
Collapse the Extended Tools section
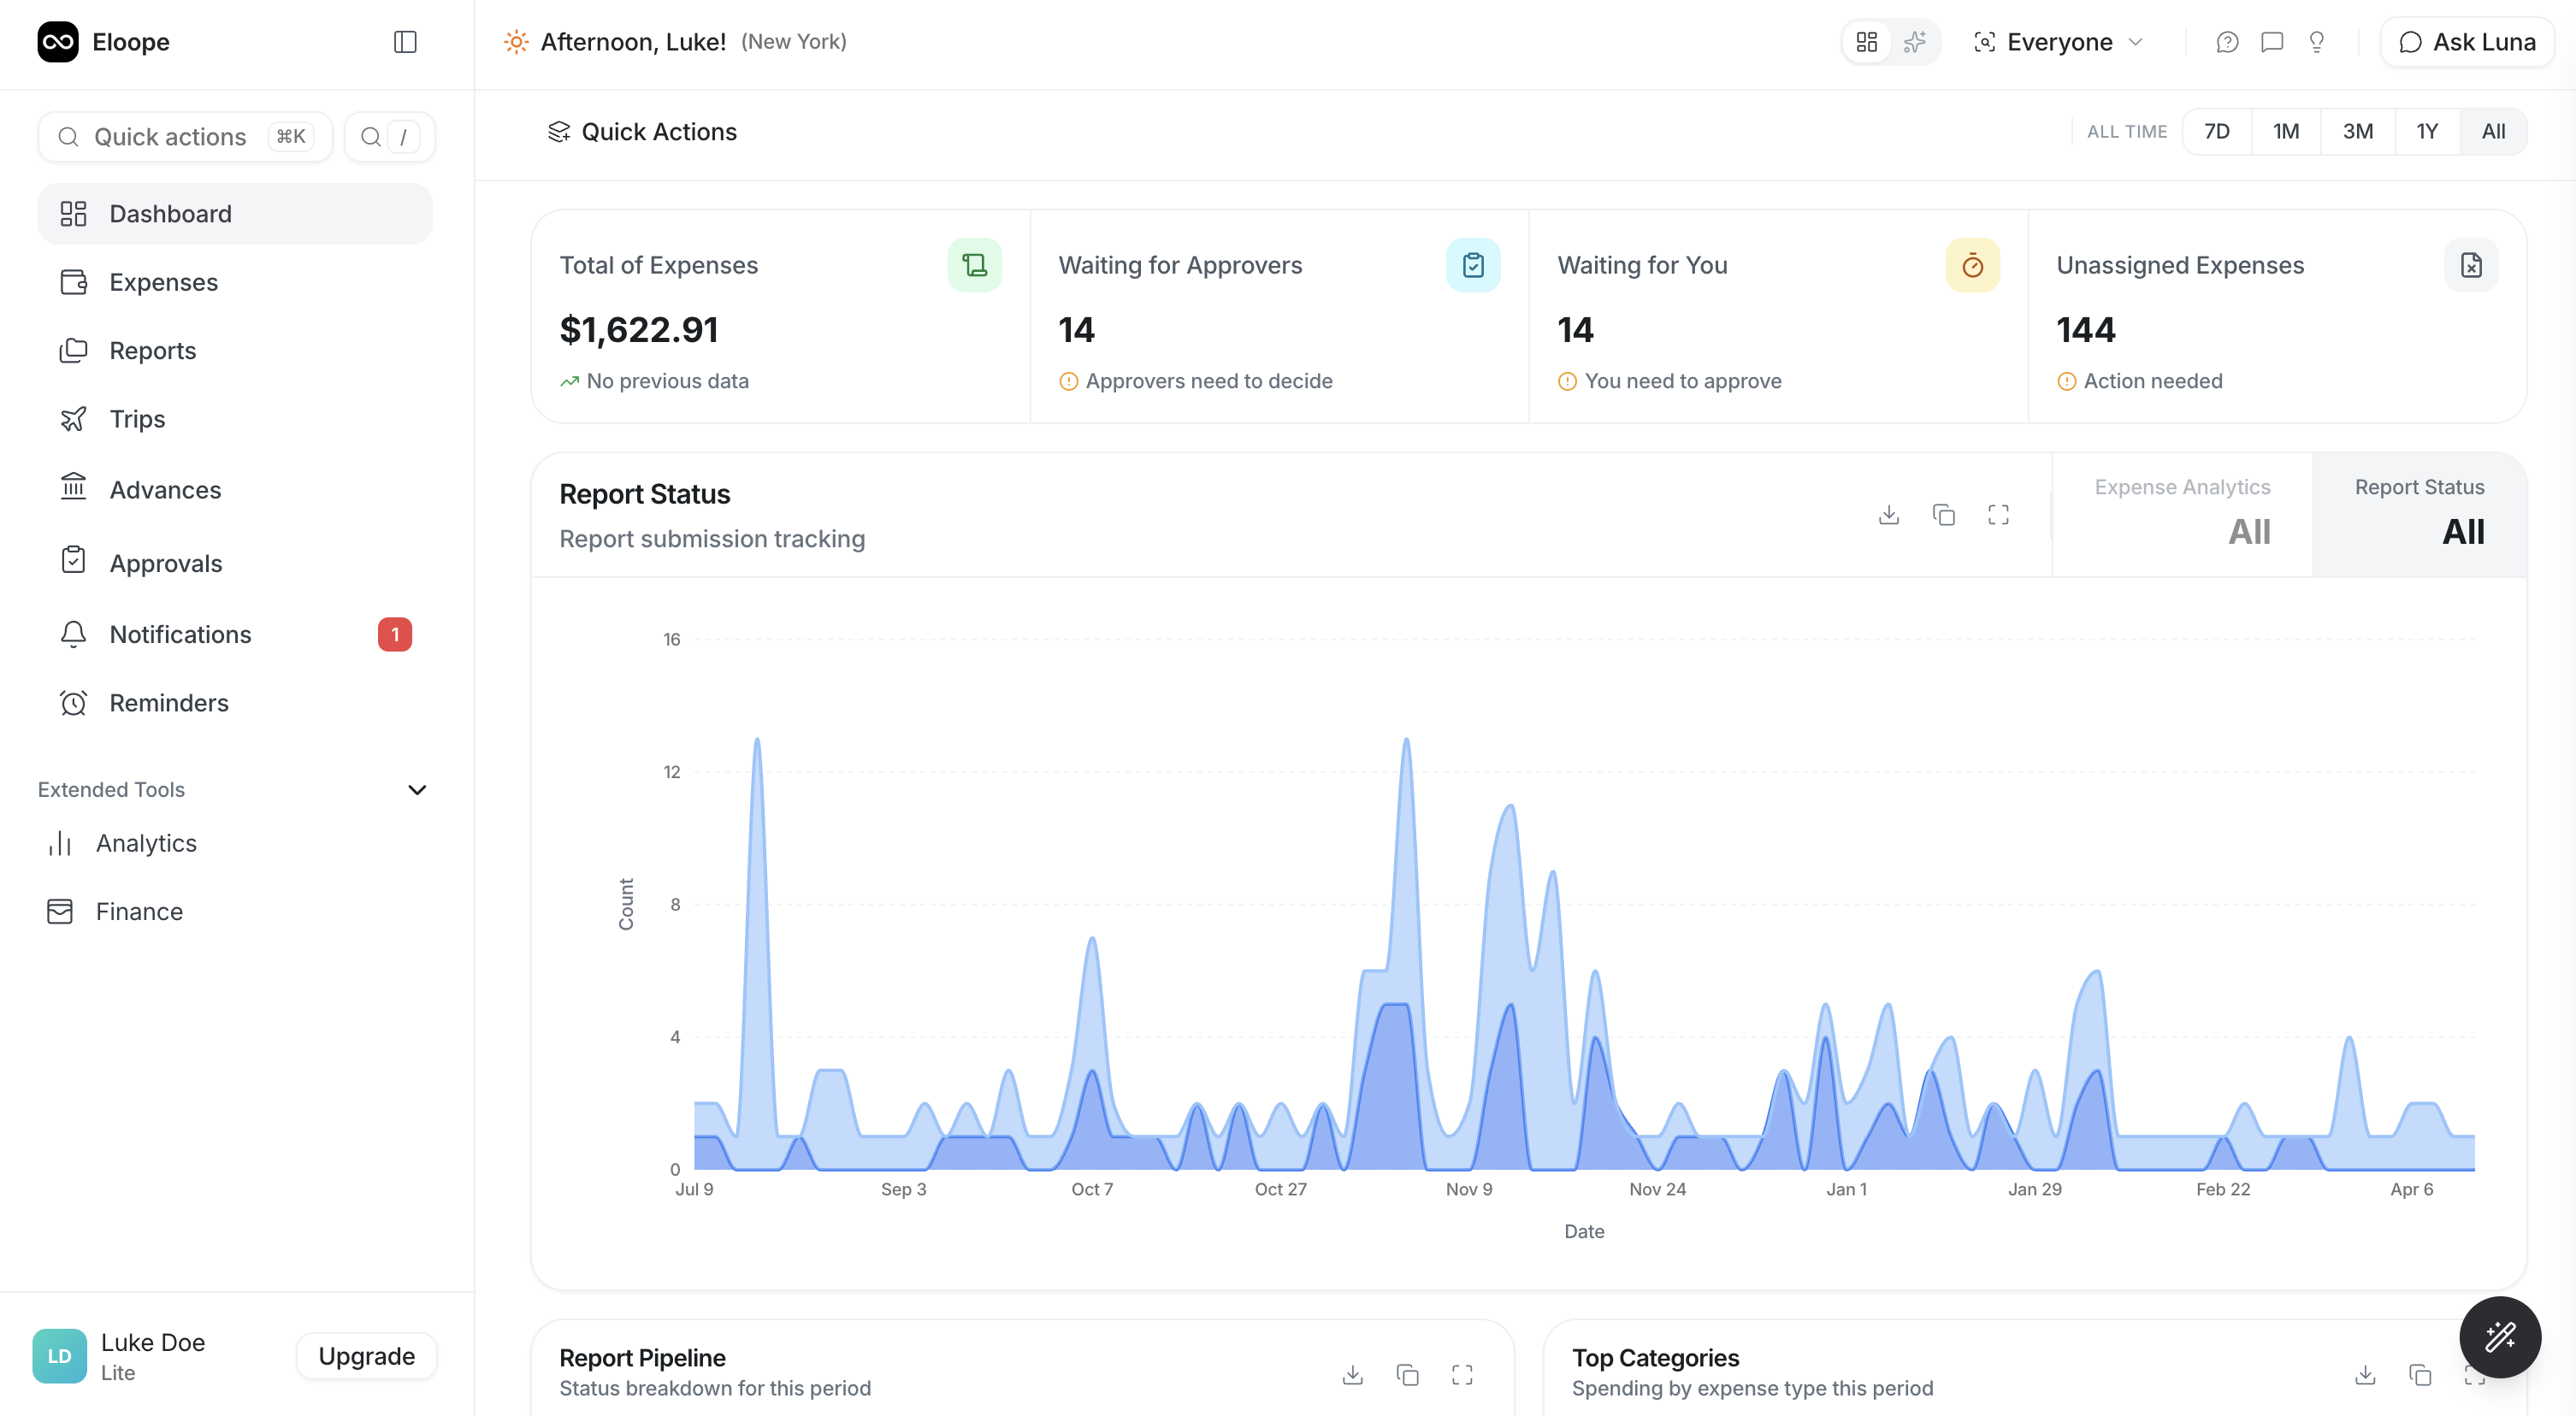tap(417, 790)
